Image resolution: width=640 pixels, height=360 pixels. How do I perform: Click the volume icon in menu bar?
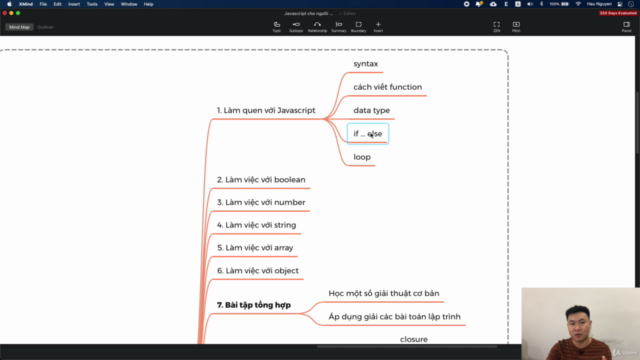click(530, 4)
